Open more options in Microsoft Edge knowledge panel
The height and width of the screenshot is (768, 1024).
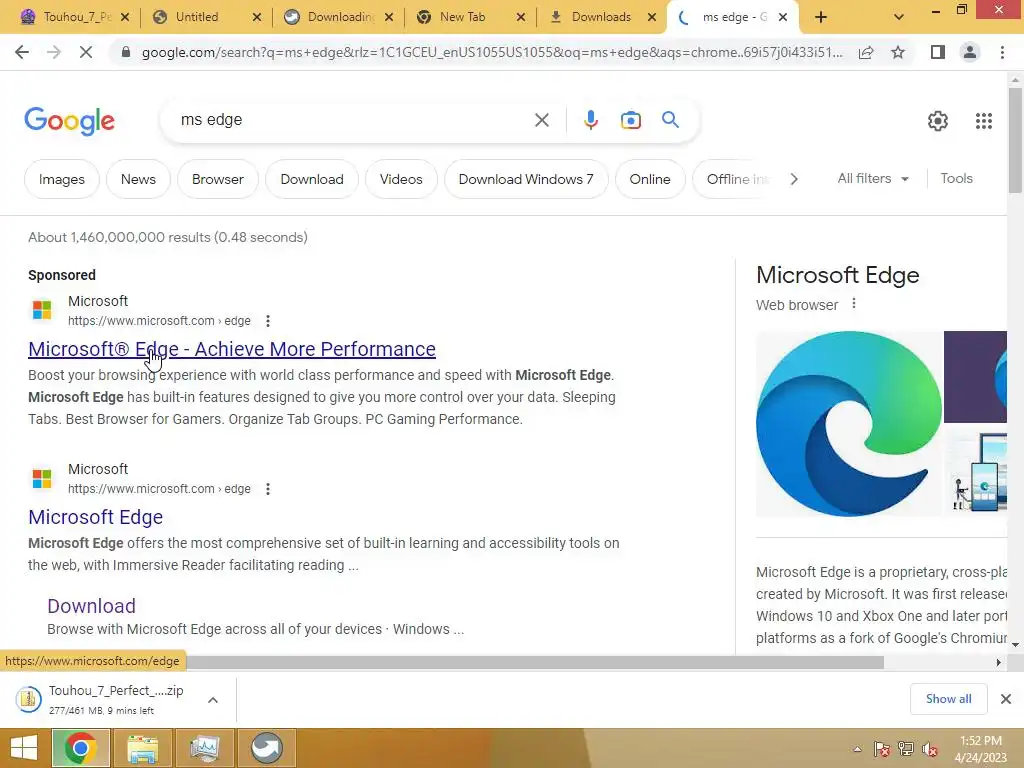(854, 304)
